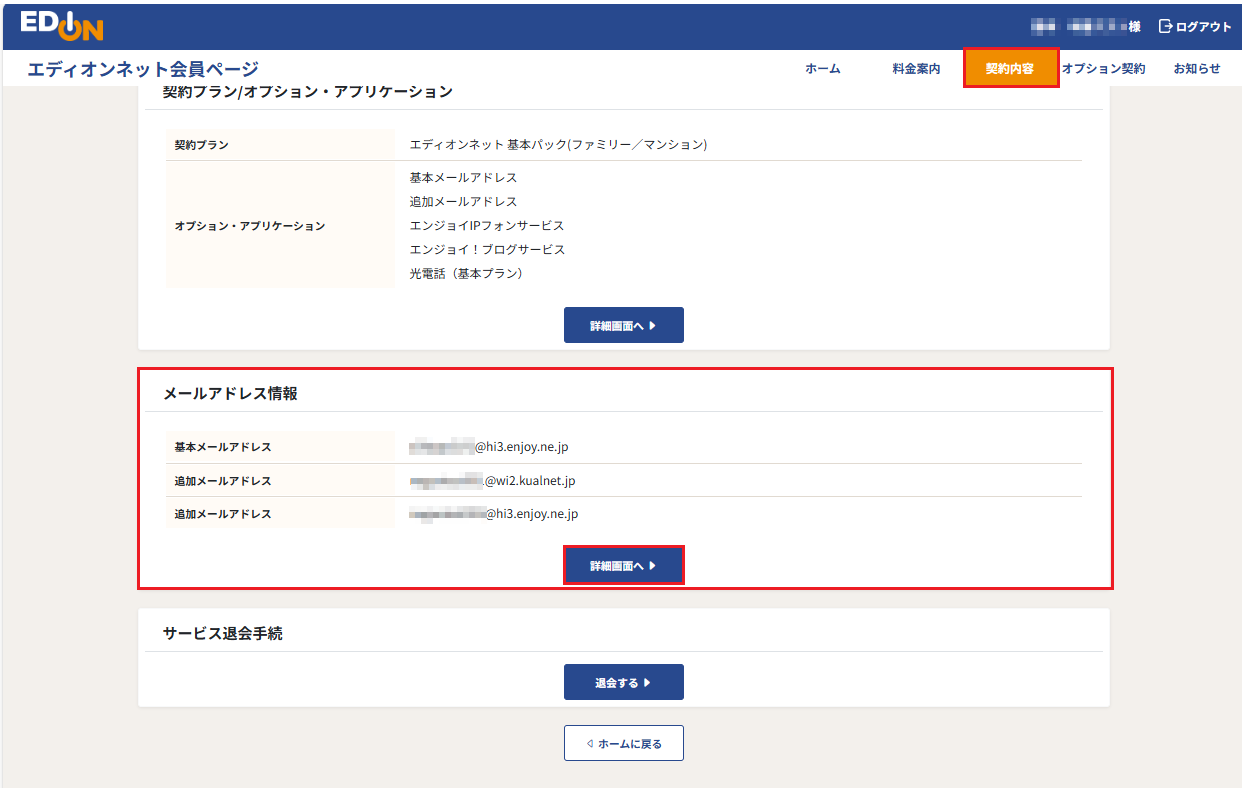Click the 退会する button
Image resolution: width=1242 pixels, height=788 pixels.
624,681
